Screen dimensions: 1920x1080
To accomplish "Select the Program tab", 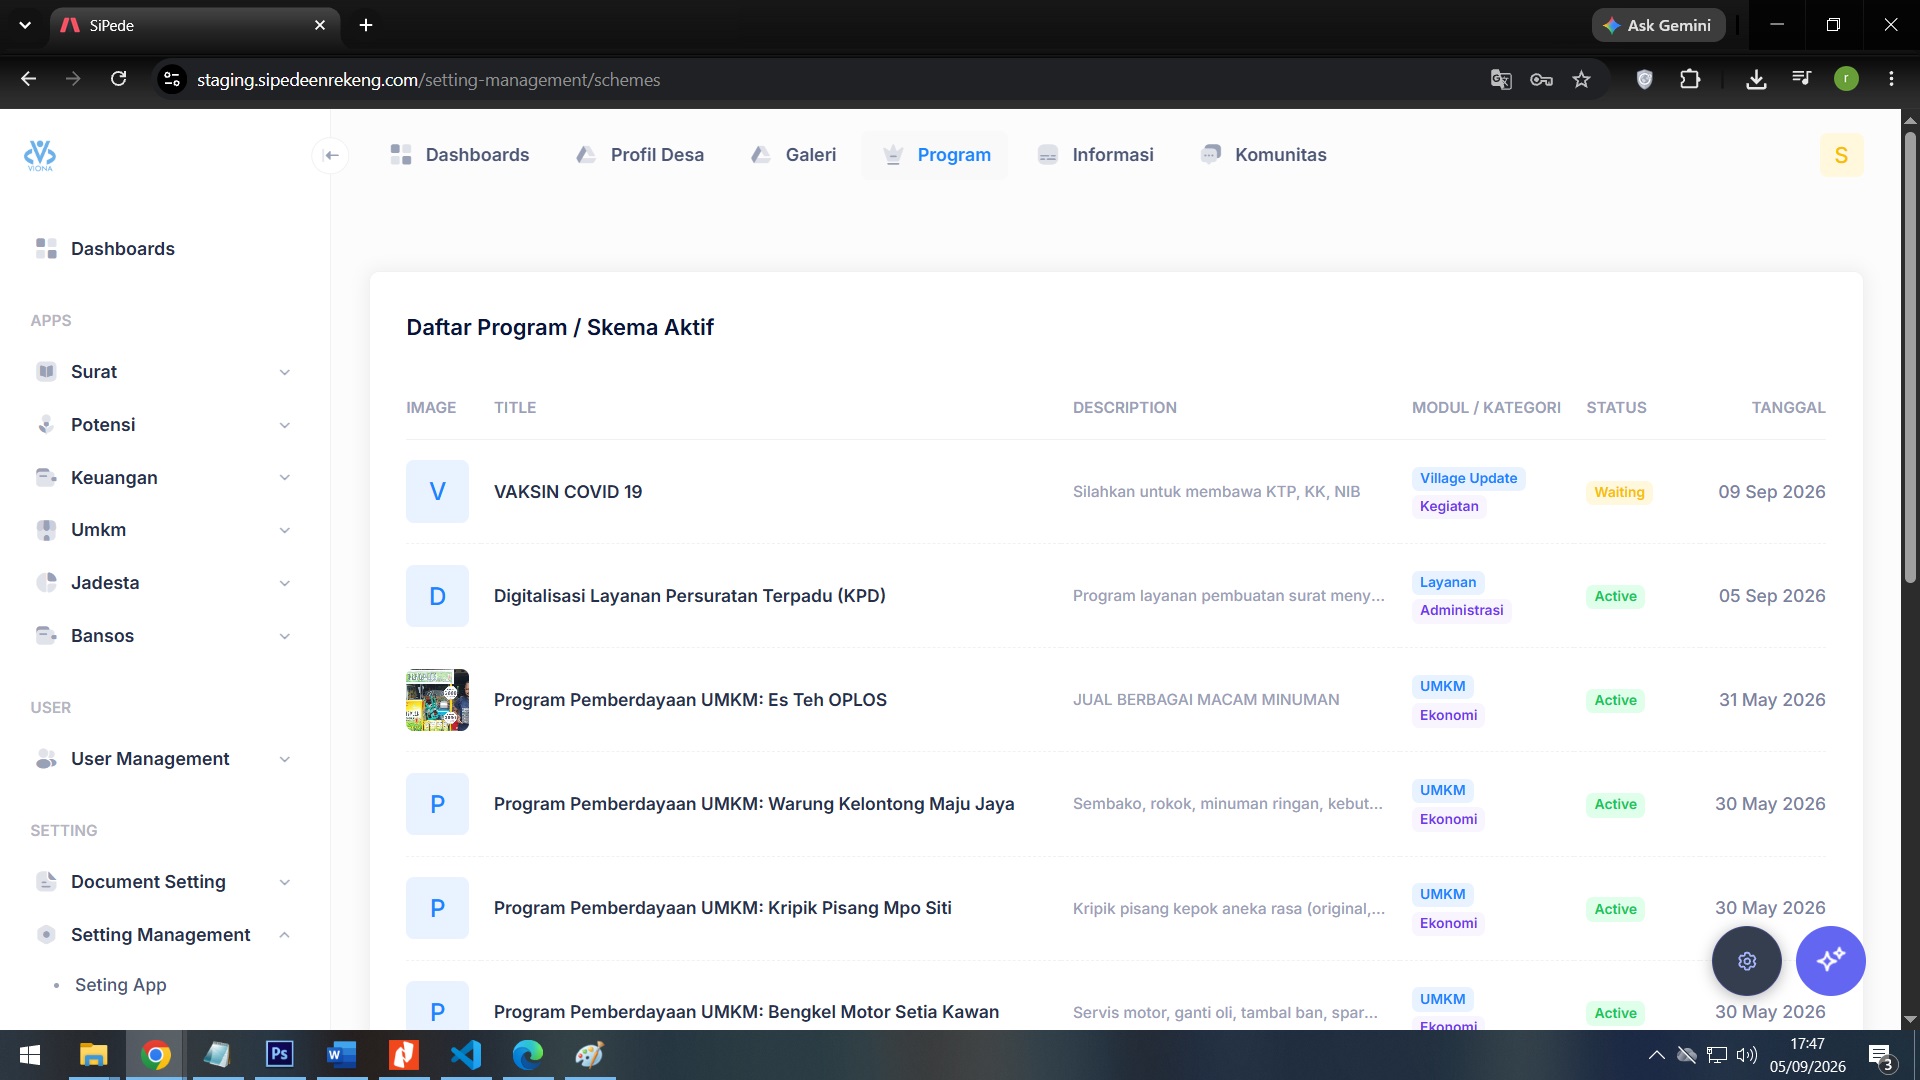I will tap(937, 155).
